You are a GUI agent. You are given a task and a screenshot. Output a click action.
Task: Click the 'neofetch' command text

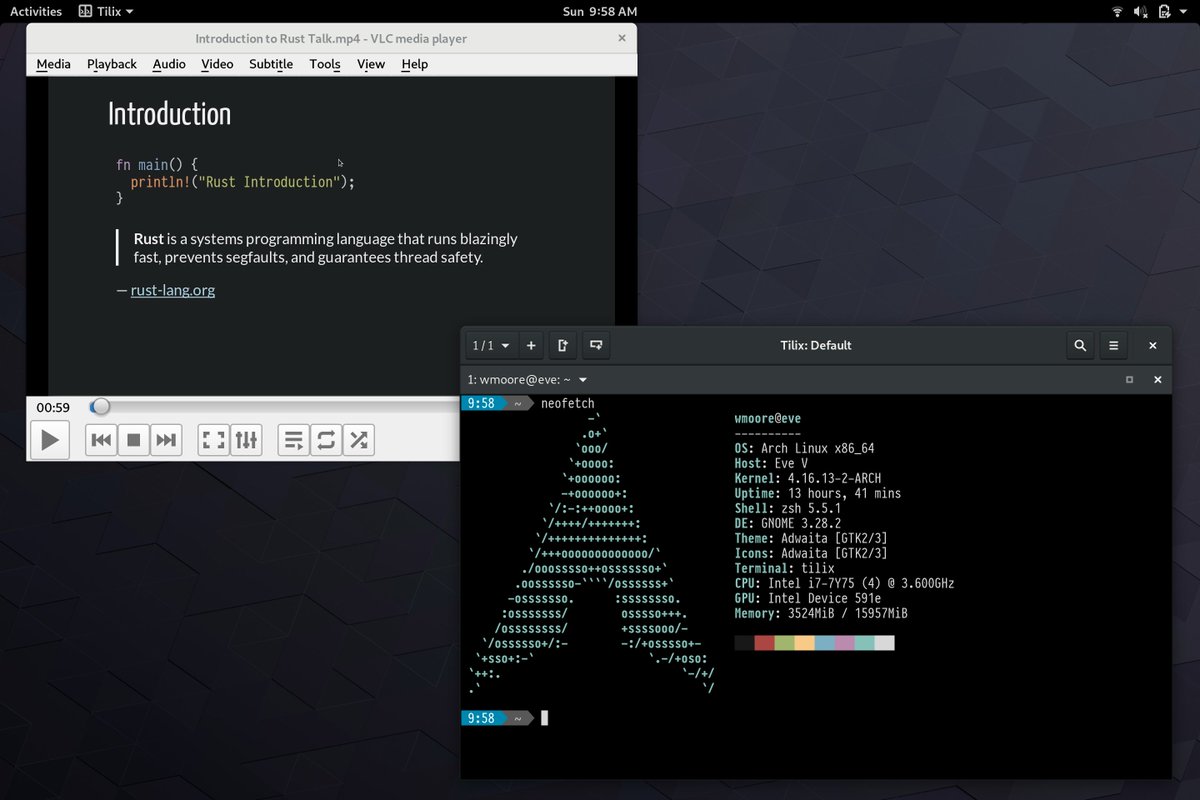568,403
